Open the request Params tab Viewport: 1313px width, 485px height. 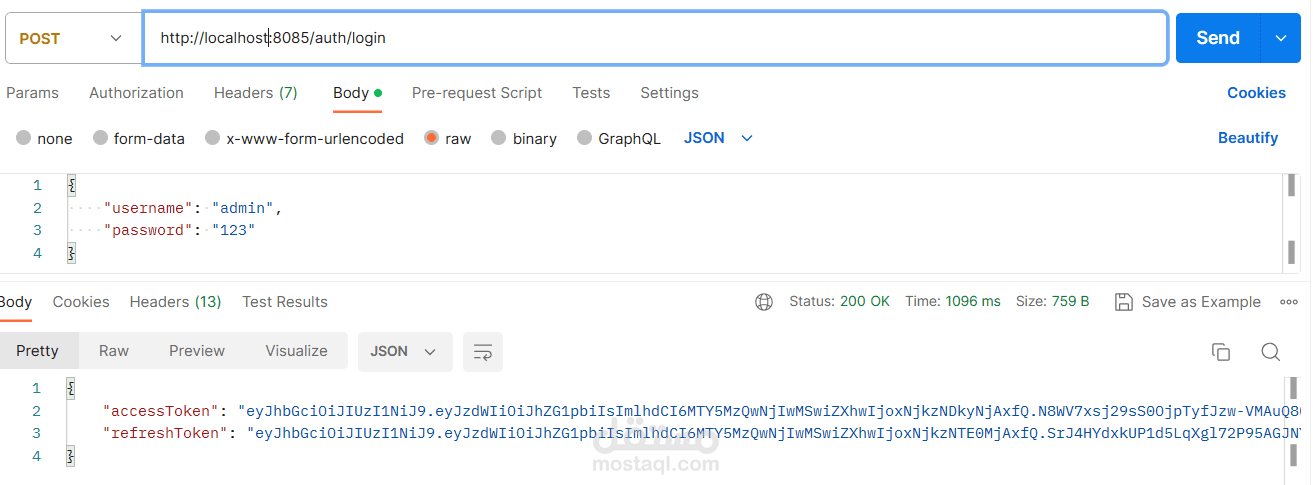pyautogui.click(x=32, y=93)
